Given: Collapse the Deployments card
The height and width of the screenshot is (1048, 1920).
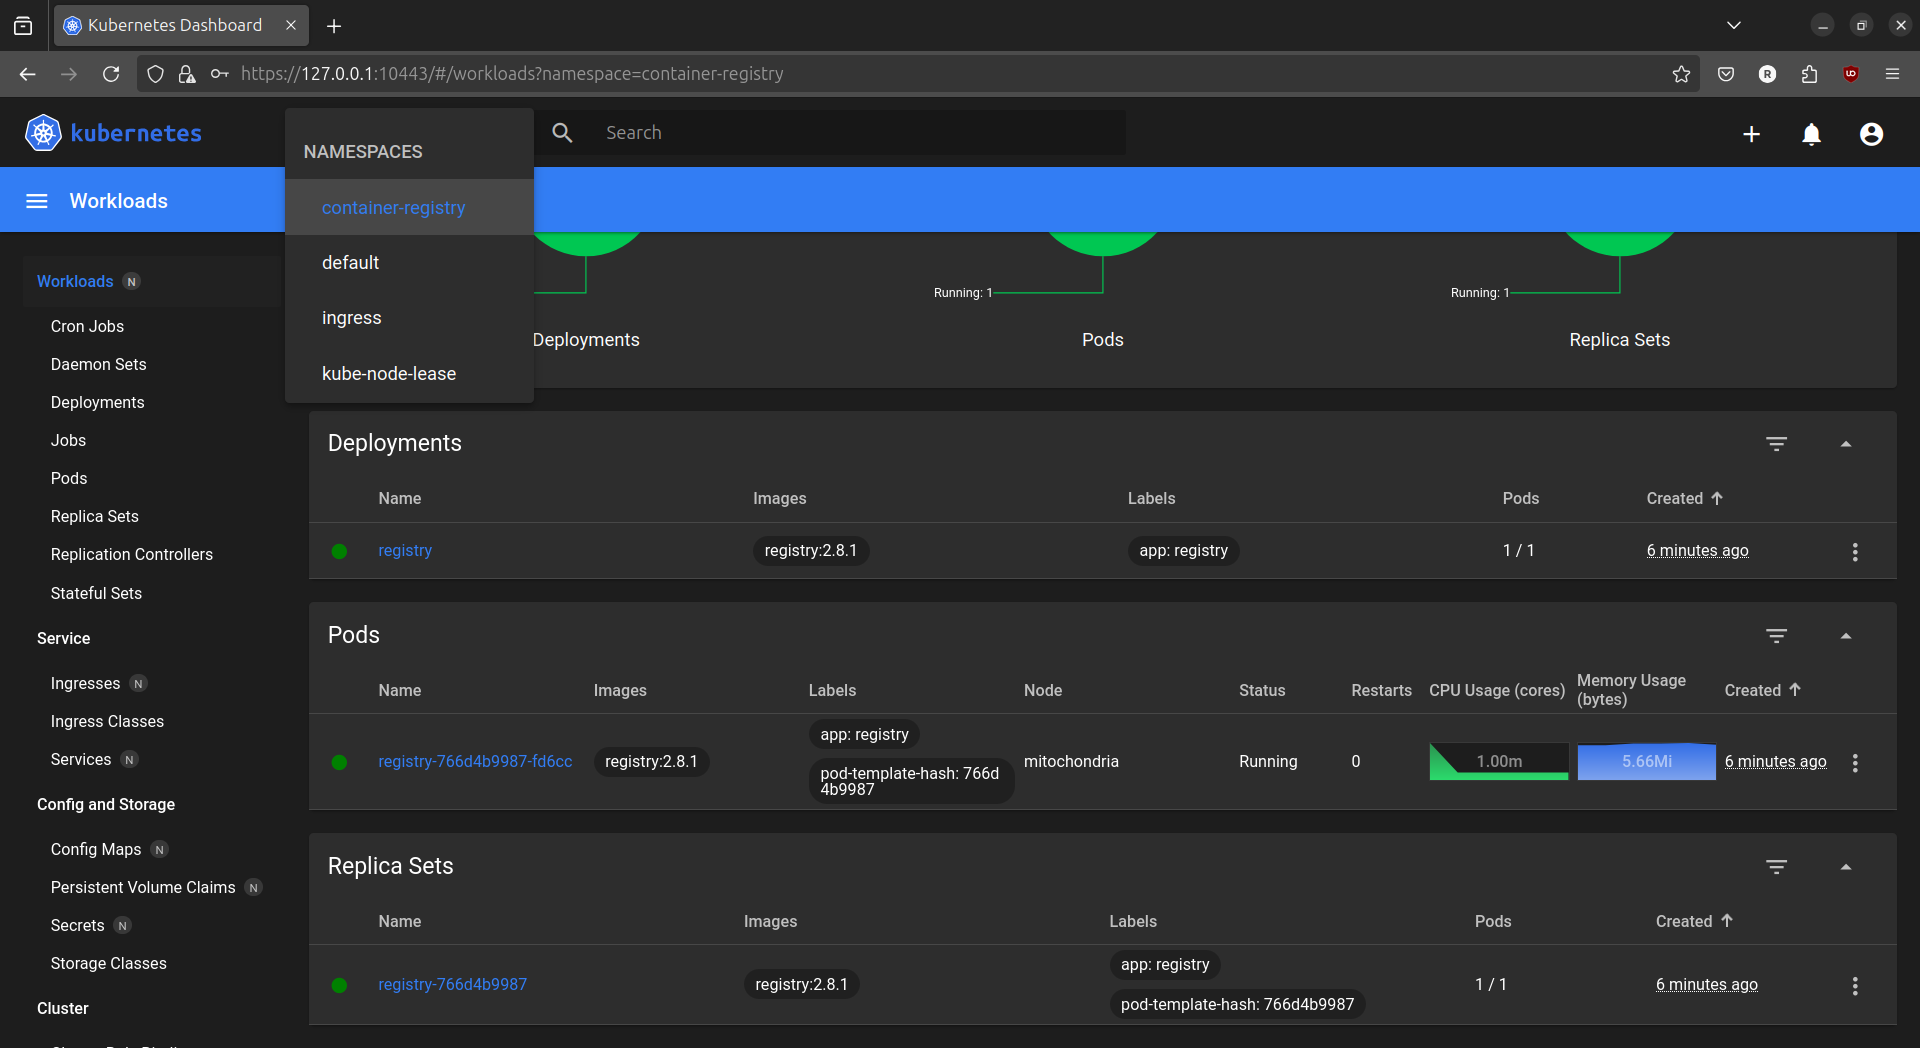Looking at the screenshot, I should click(1846, 444).
